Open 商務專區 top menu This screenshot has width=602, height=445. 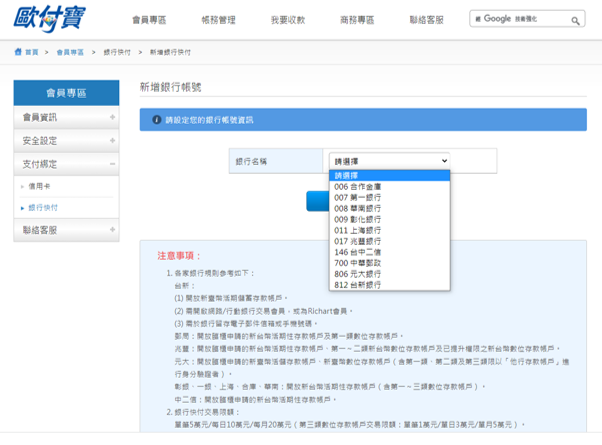pos(357,20)
